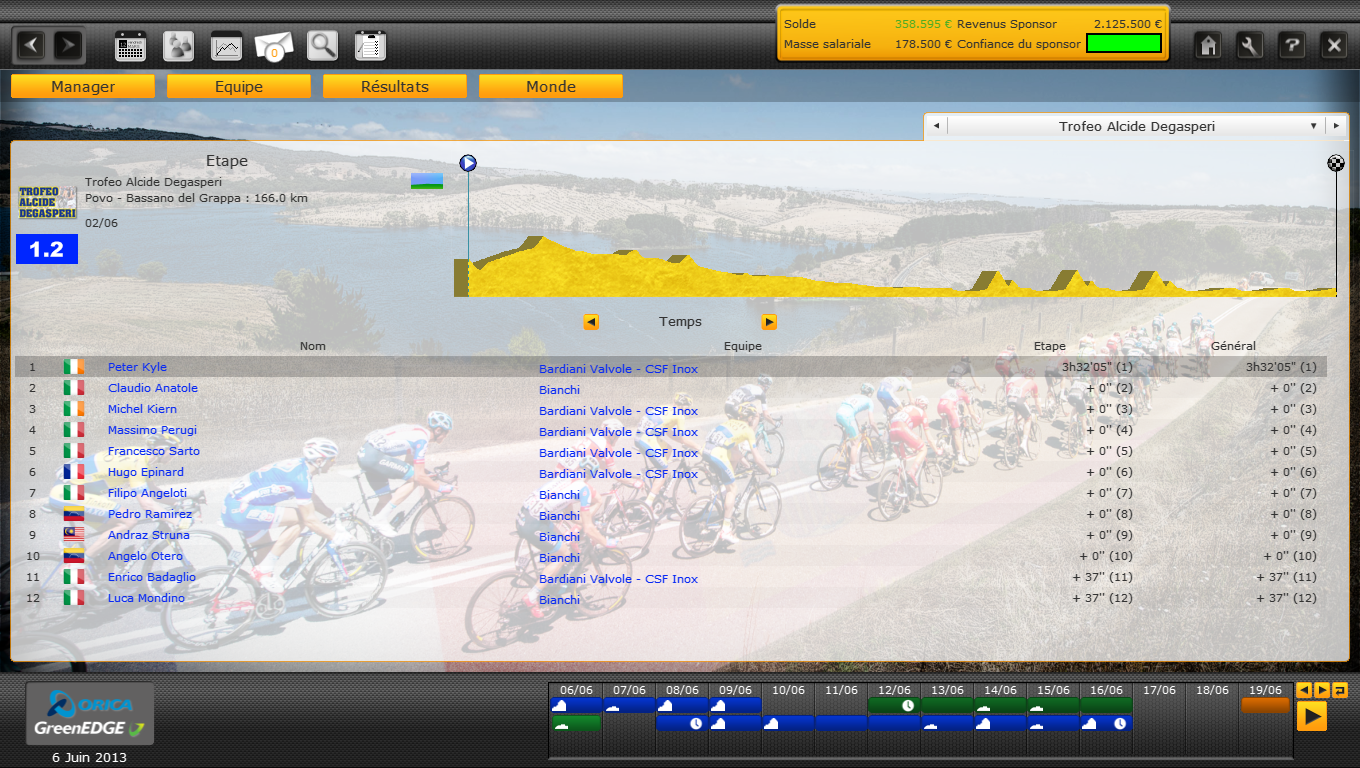
Task: Click the flat terrain stage type icon
Action: pyautogui.click(x=427, y=181)
